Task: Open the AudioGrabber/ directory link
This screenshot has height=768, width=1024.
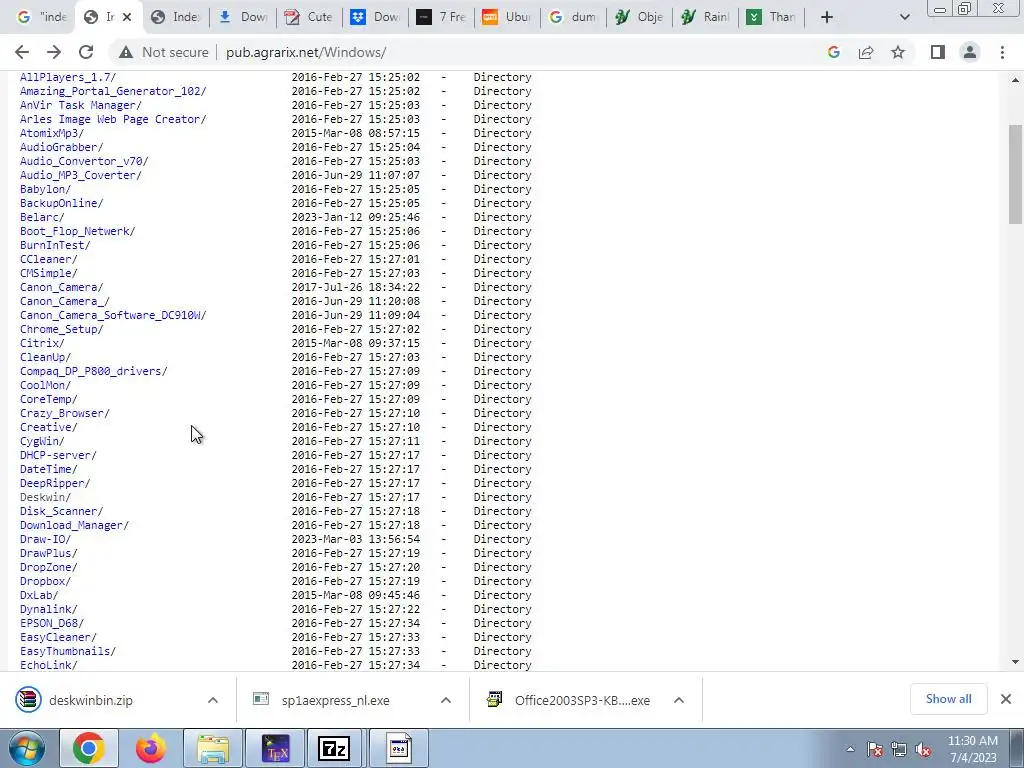Action: [61, 147]
